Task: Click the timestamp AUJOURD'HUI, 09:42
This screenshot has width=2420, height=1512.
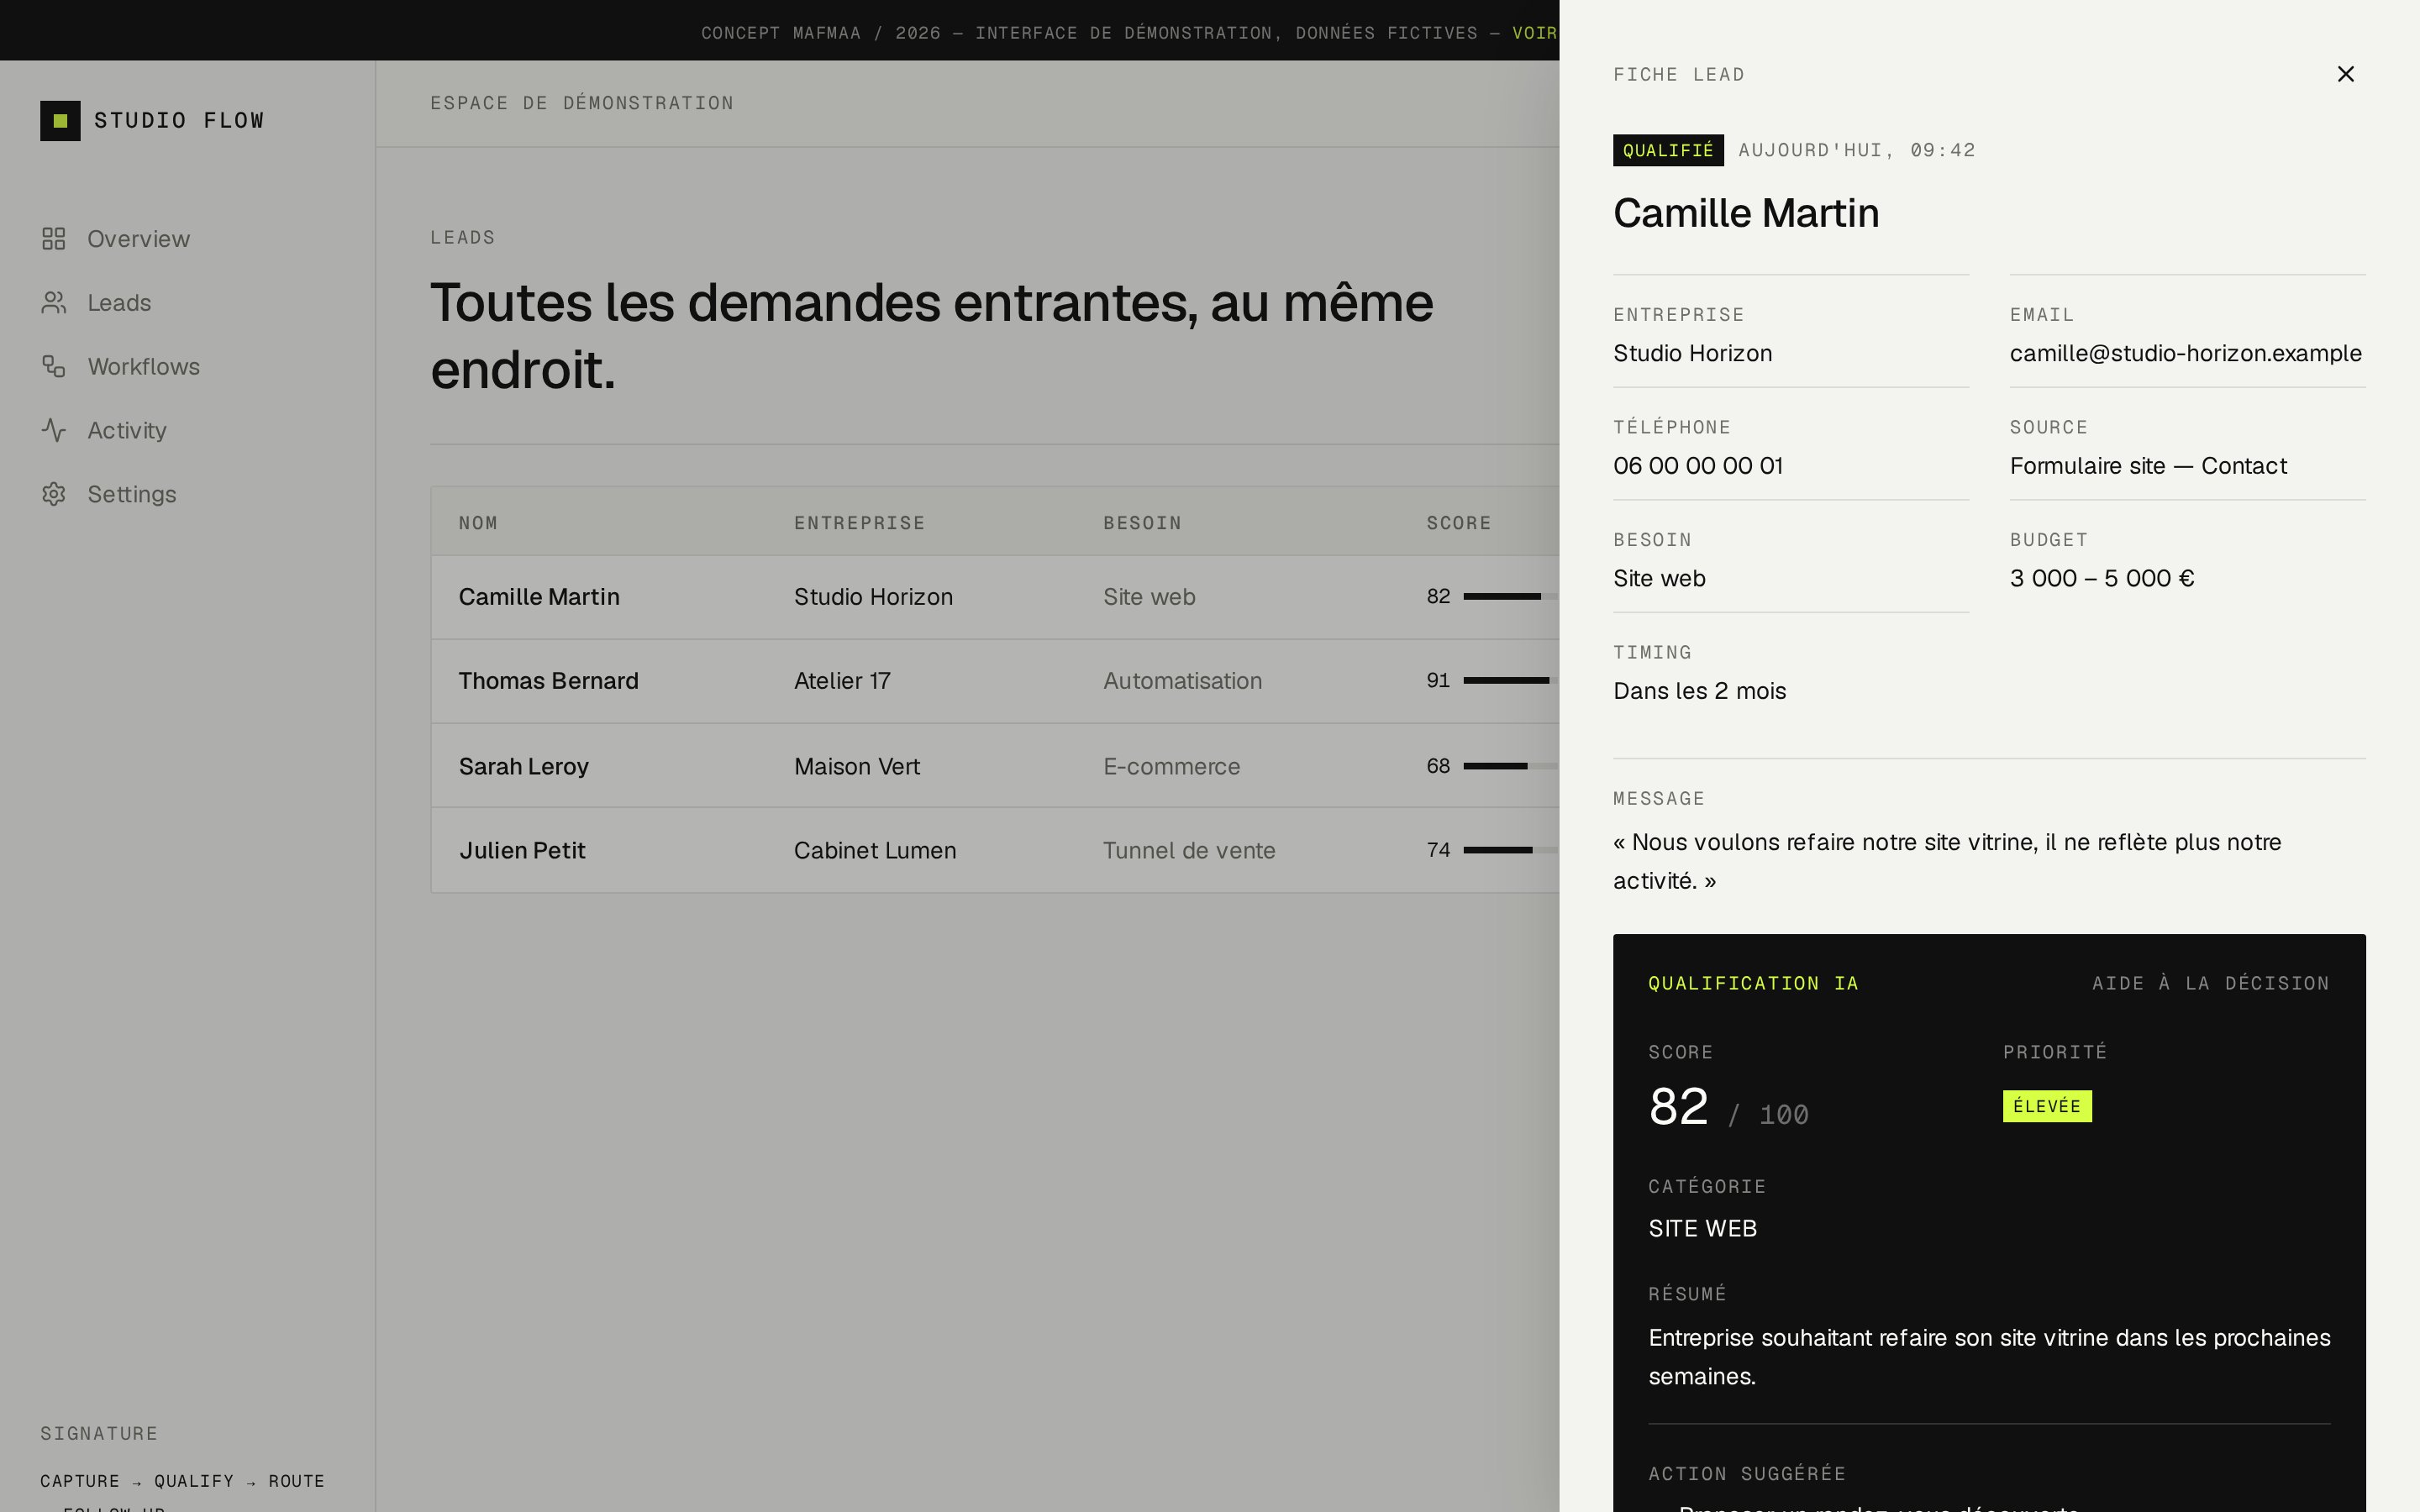Action: click(x=1857, y=150)
